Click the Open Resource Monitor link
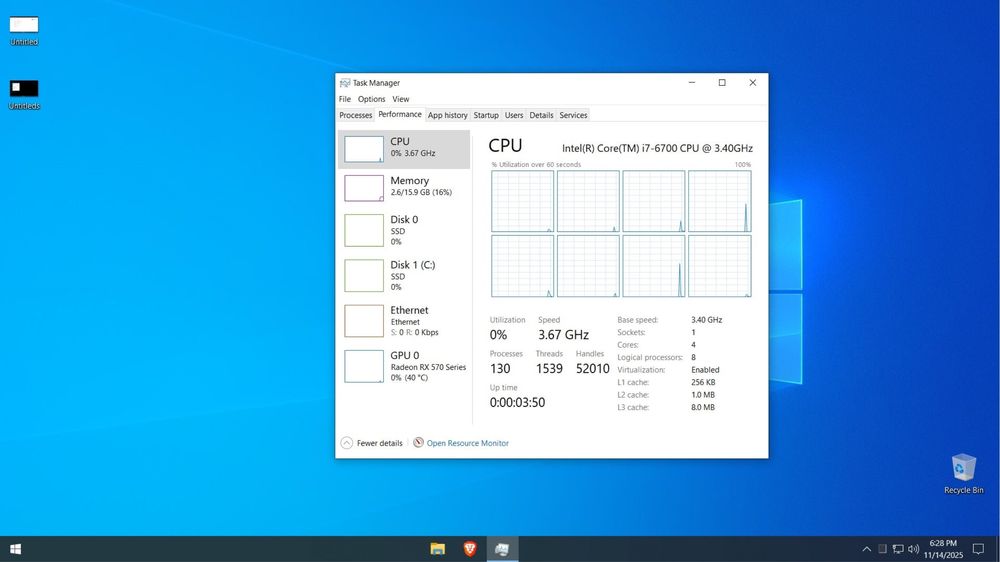Image resolution: width=1000 pixels, height=562 pixels. [x=467, y=443]
